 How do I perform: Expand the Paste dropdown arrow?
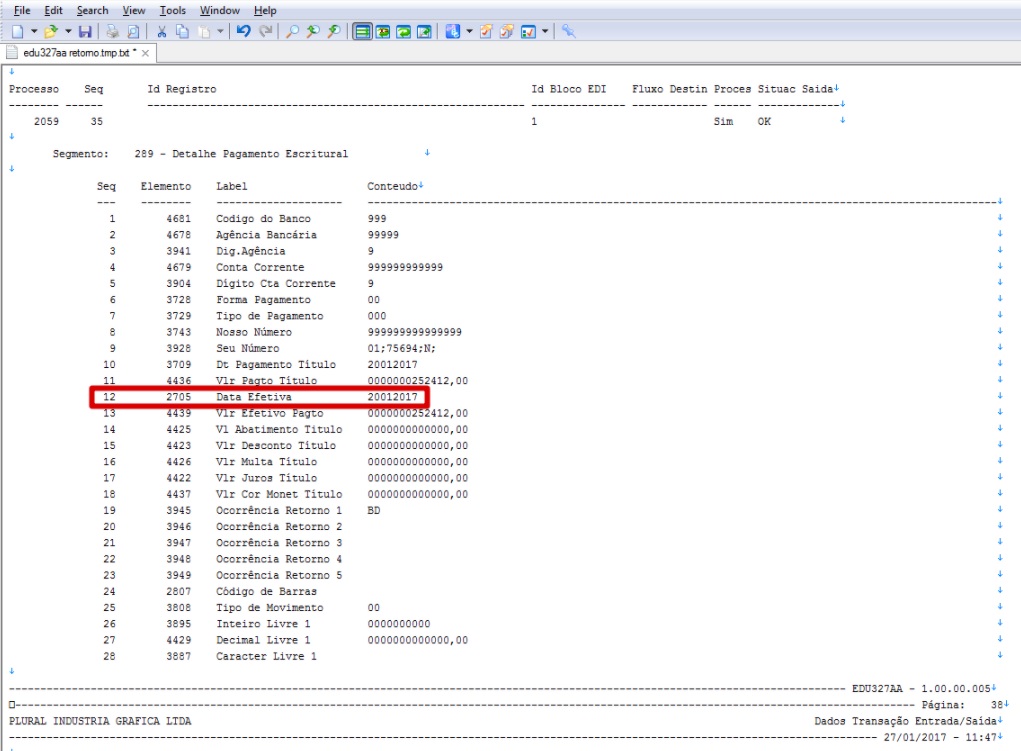point(220,31)
